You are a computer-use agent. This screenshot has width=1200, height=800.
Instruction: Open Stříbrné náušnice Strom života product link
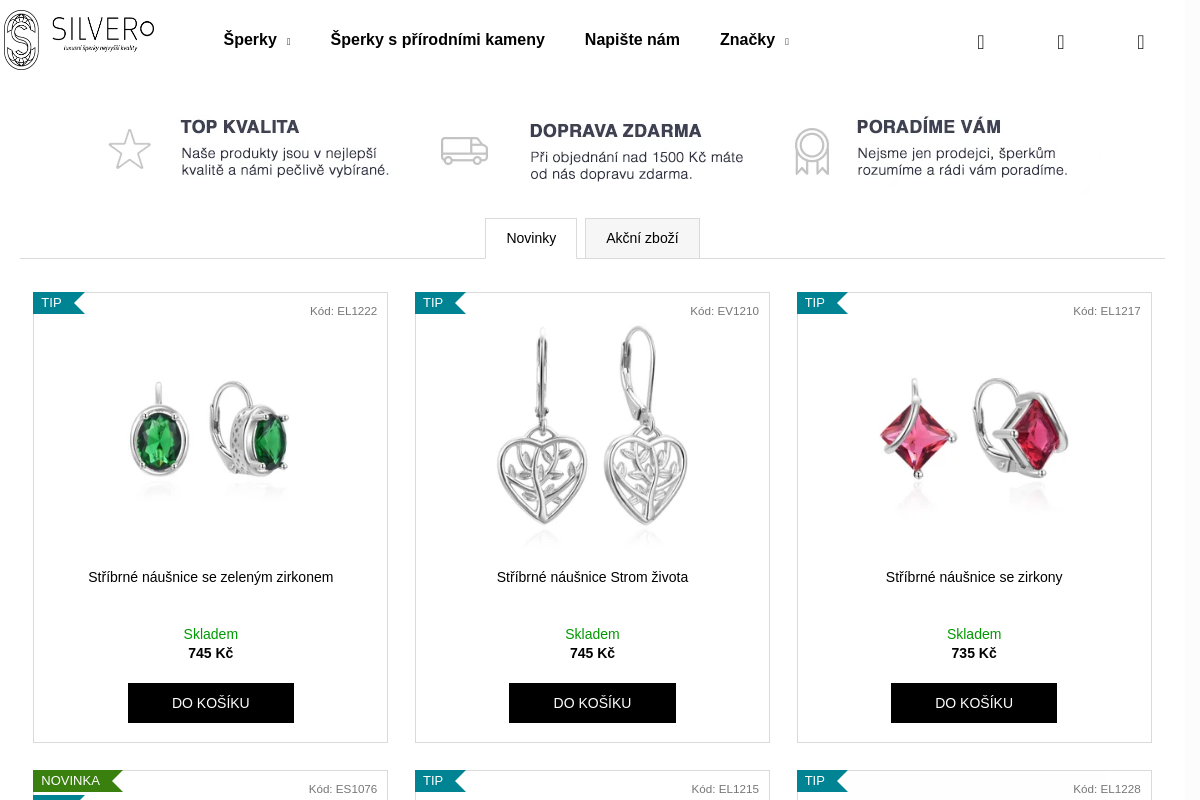[592, 577]
